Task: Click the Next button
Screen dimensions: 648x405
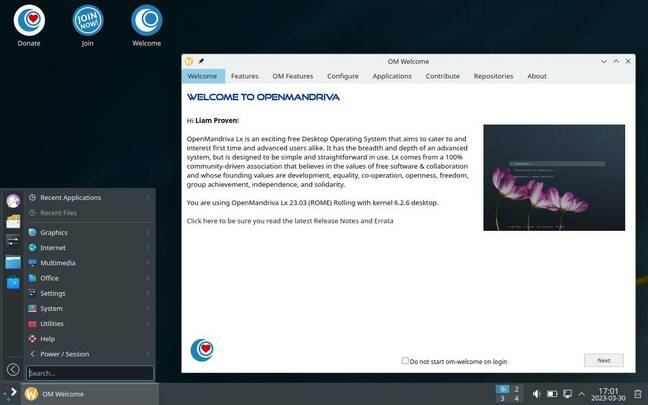Action: (604, 360)
